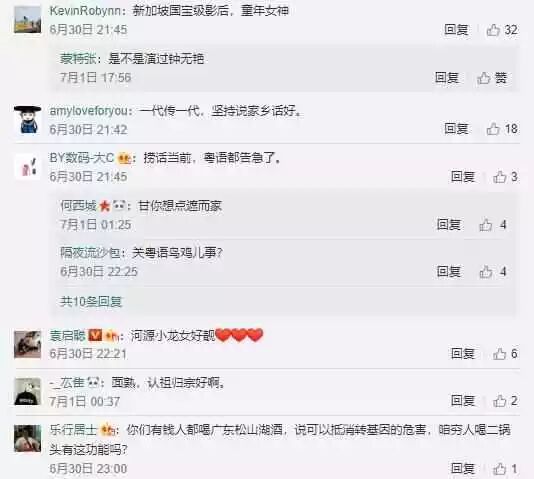Screen dimensions: 534x479
Task: Like amyloveforyou's comment with 18 likes
Action: coord(493,129)
